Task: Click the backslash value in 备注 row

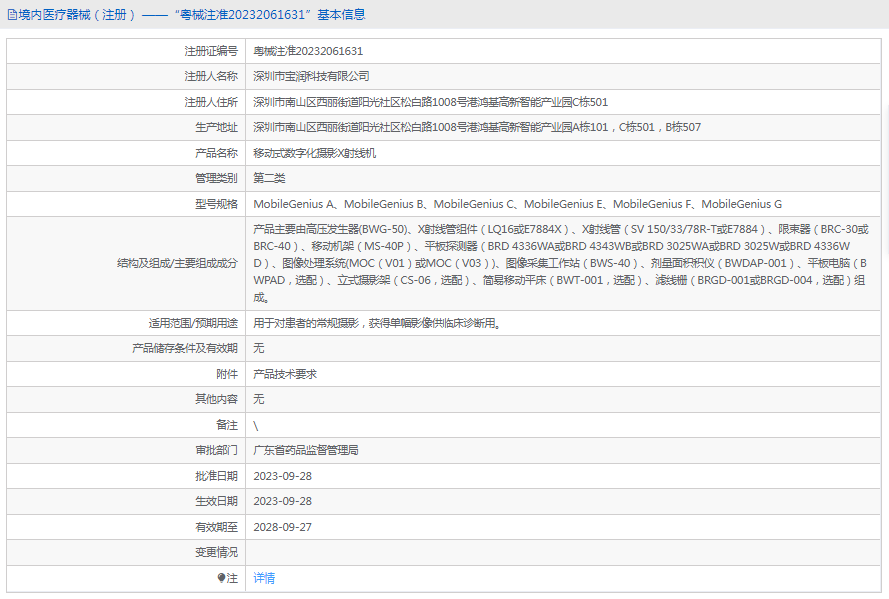Action: (x=256, y=426)
